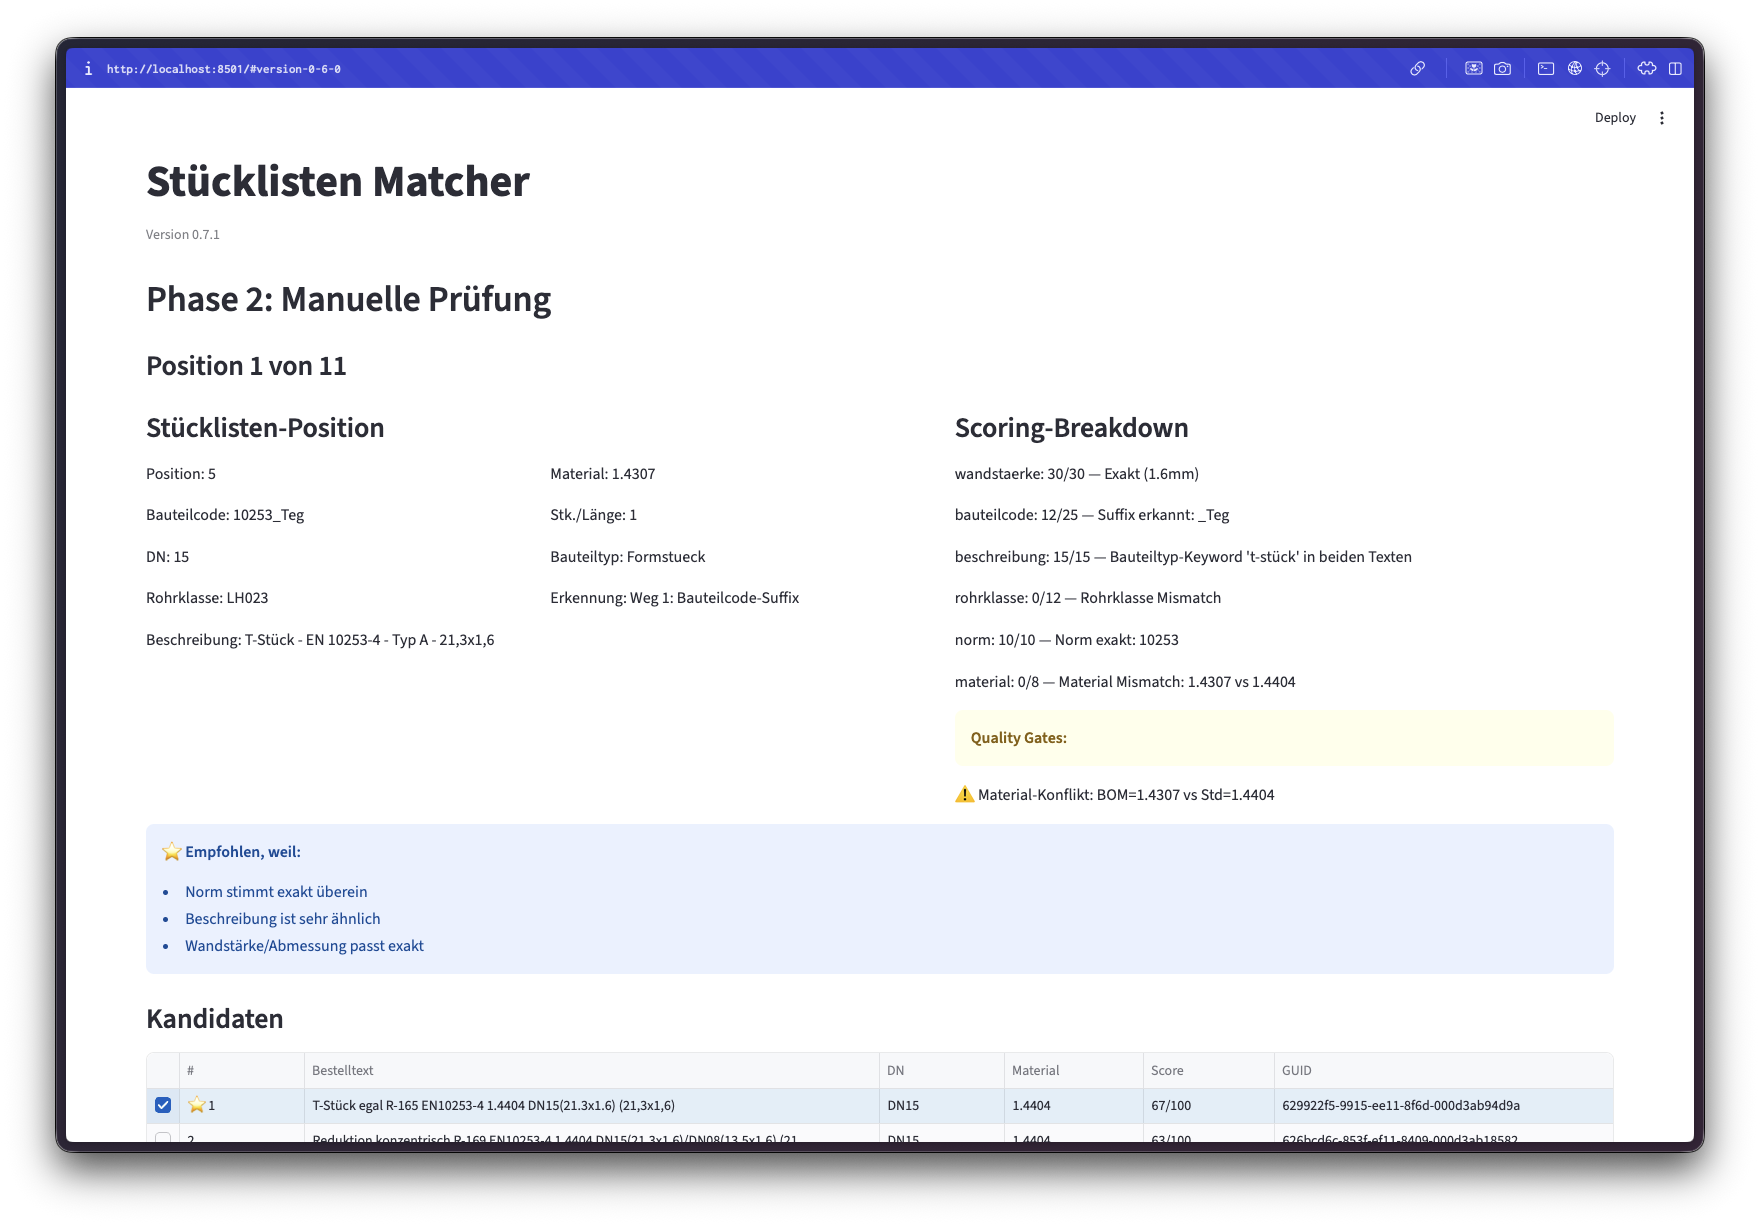Viewport: 1760px width, 1226px height.
Task: Open the puzzle piece extensions icon
Action: [1647, 69]
